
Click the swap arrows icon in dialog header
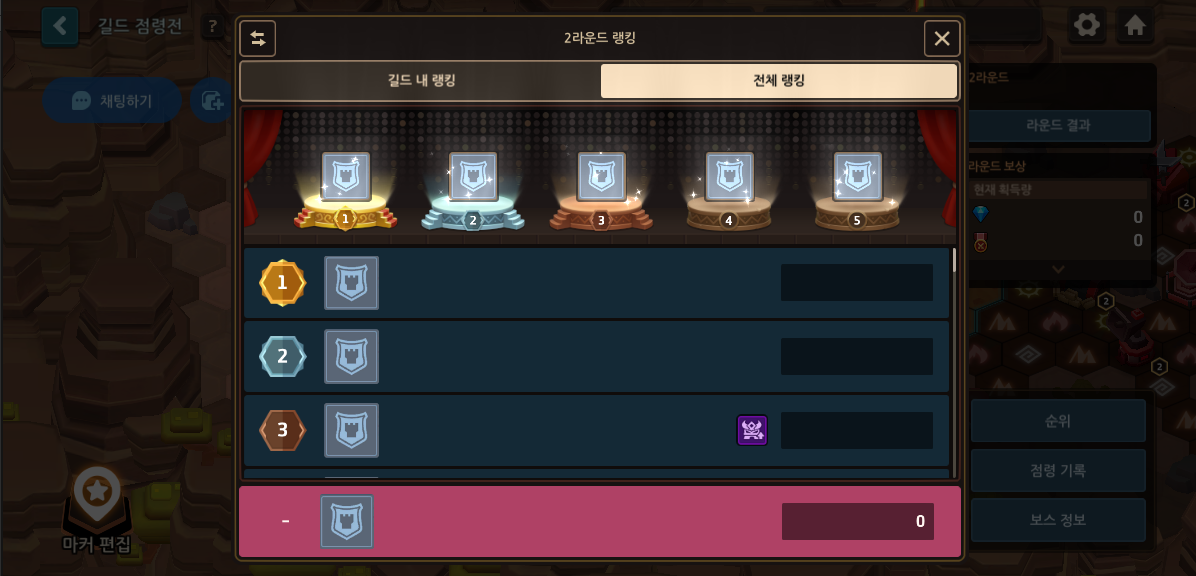tap(258, 38)
